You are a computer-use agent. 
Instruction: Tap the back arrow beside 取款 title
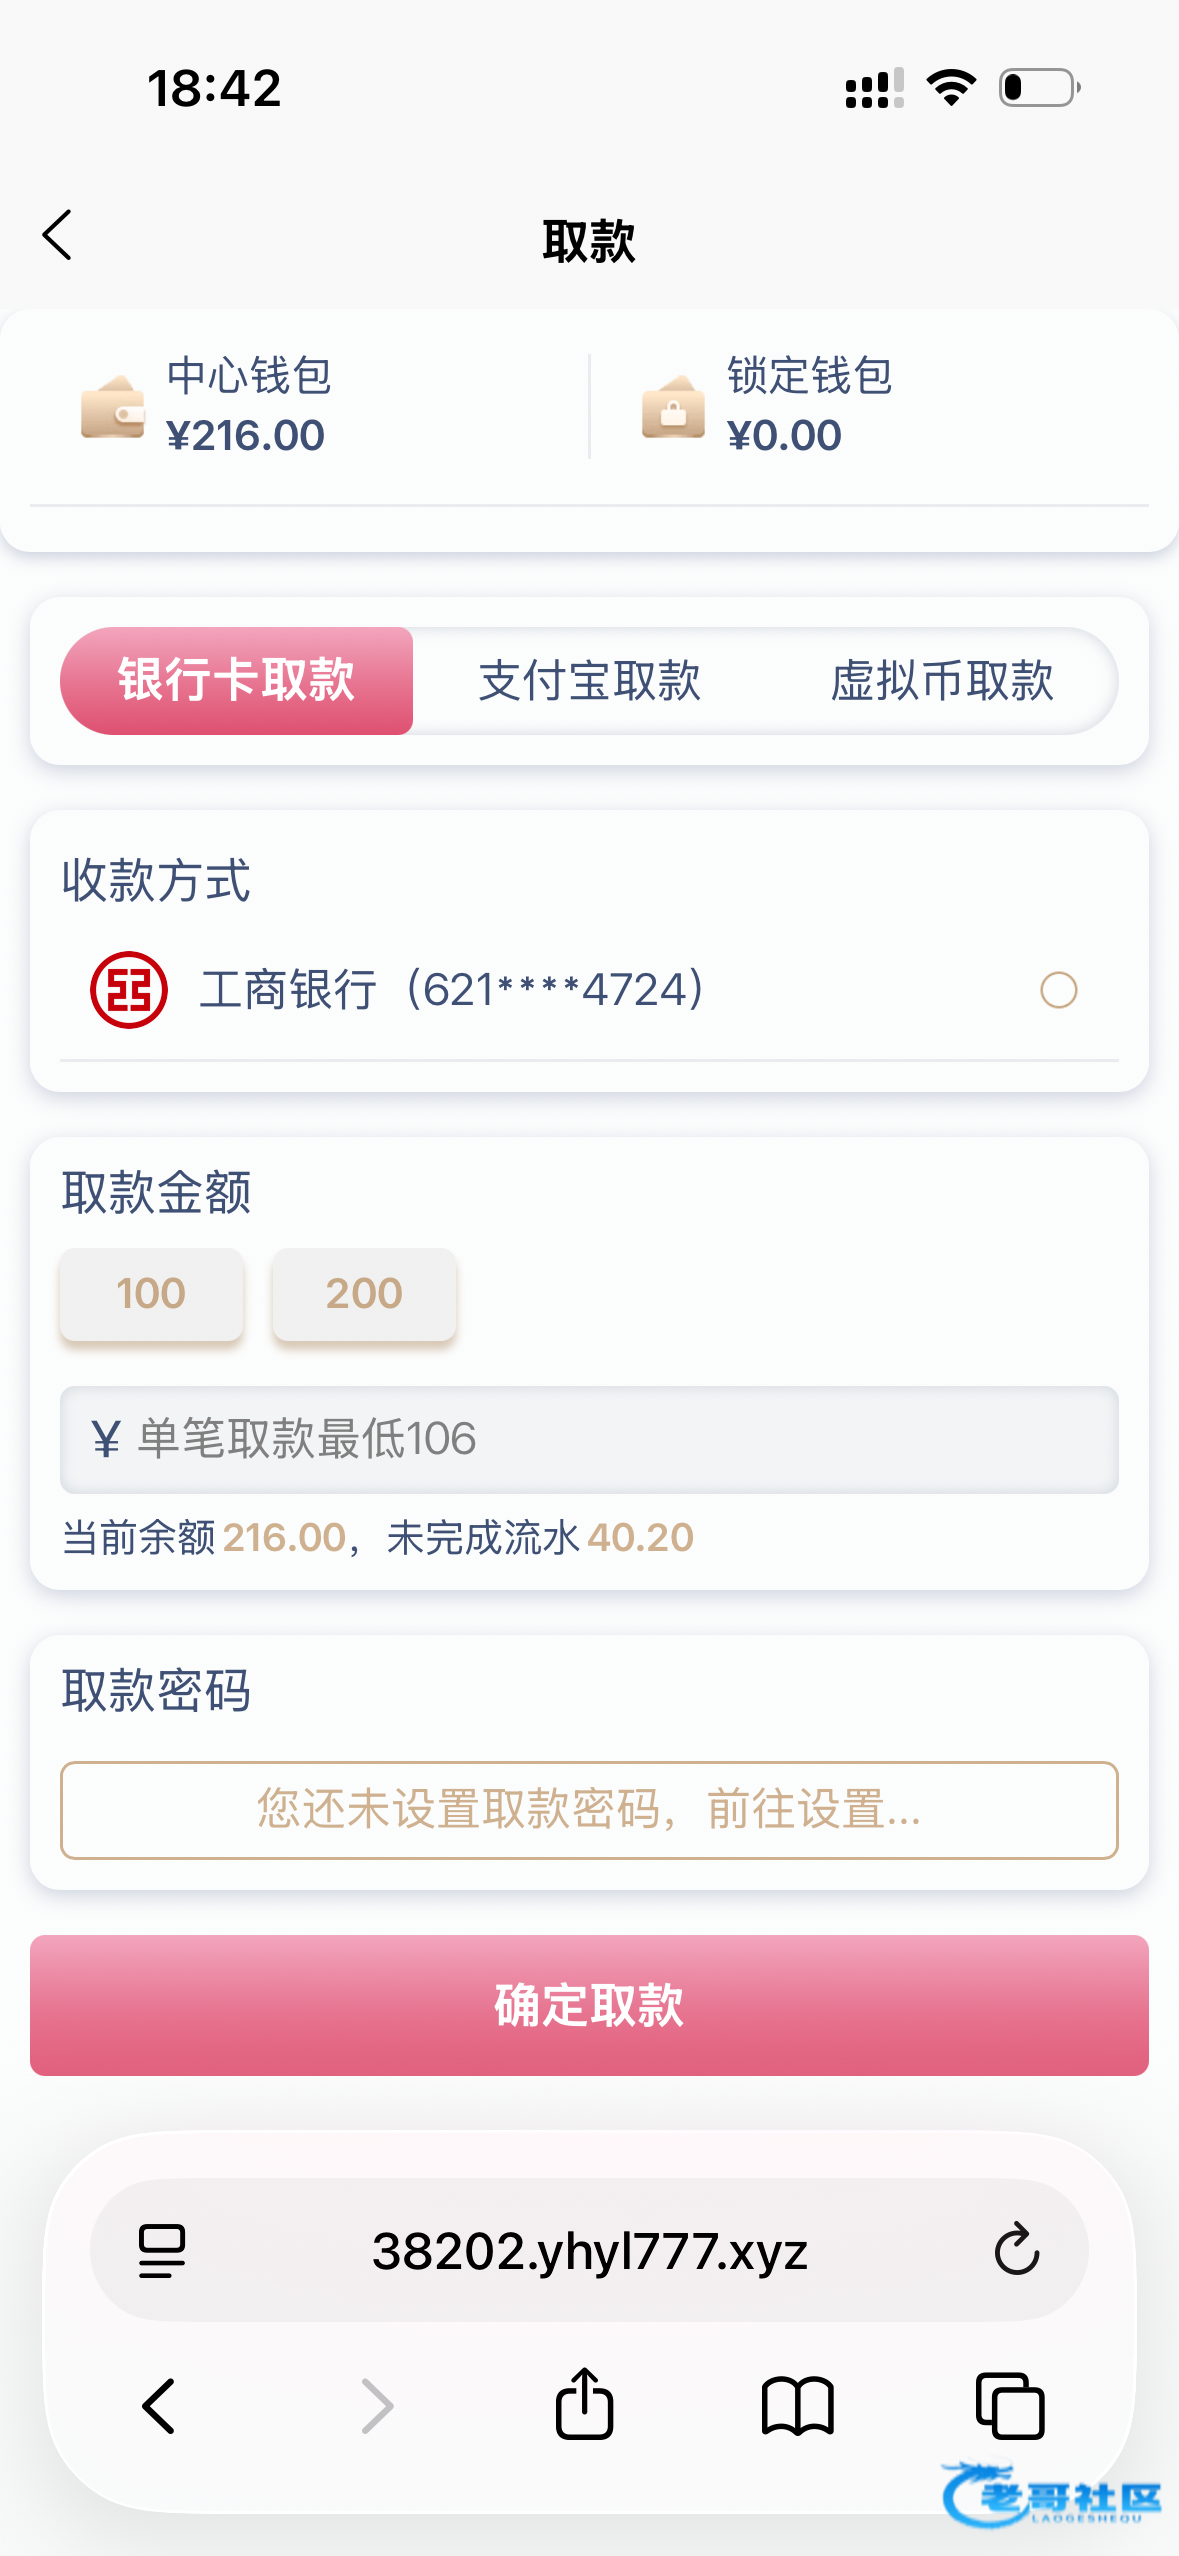click(x=58, y=236)
